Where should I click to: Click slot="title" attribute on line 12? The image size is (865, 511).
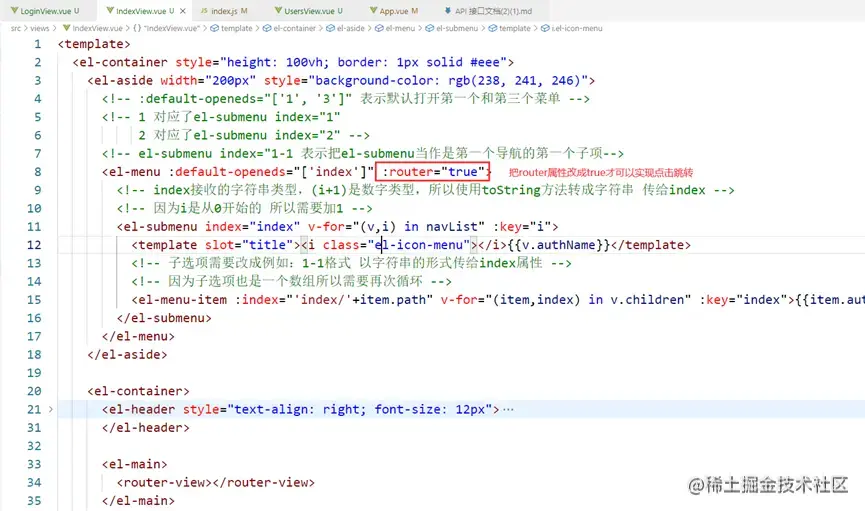[249, 245]
